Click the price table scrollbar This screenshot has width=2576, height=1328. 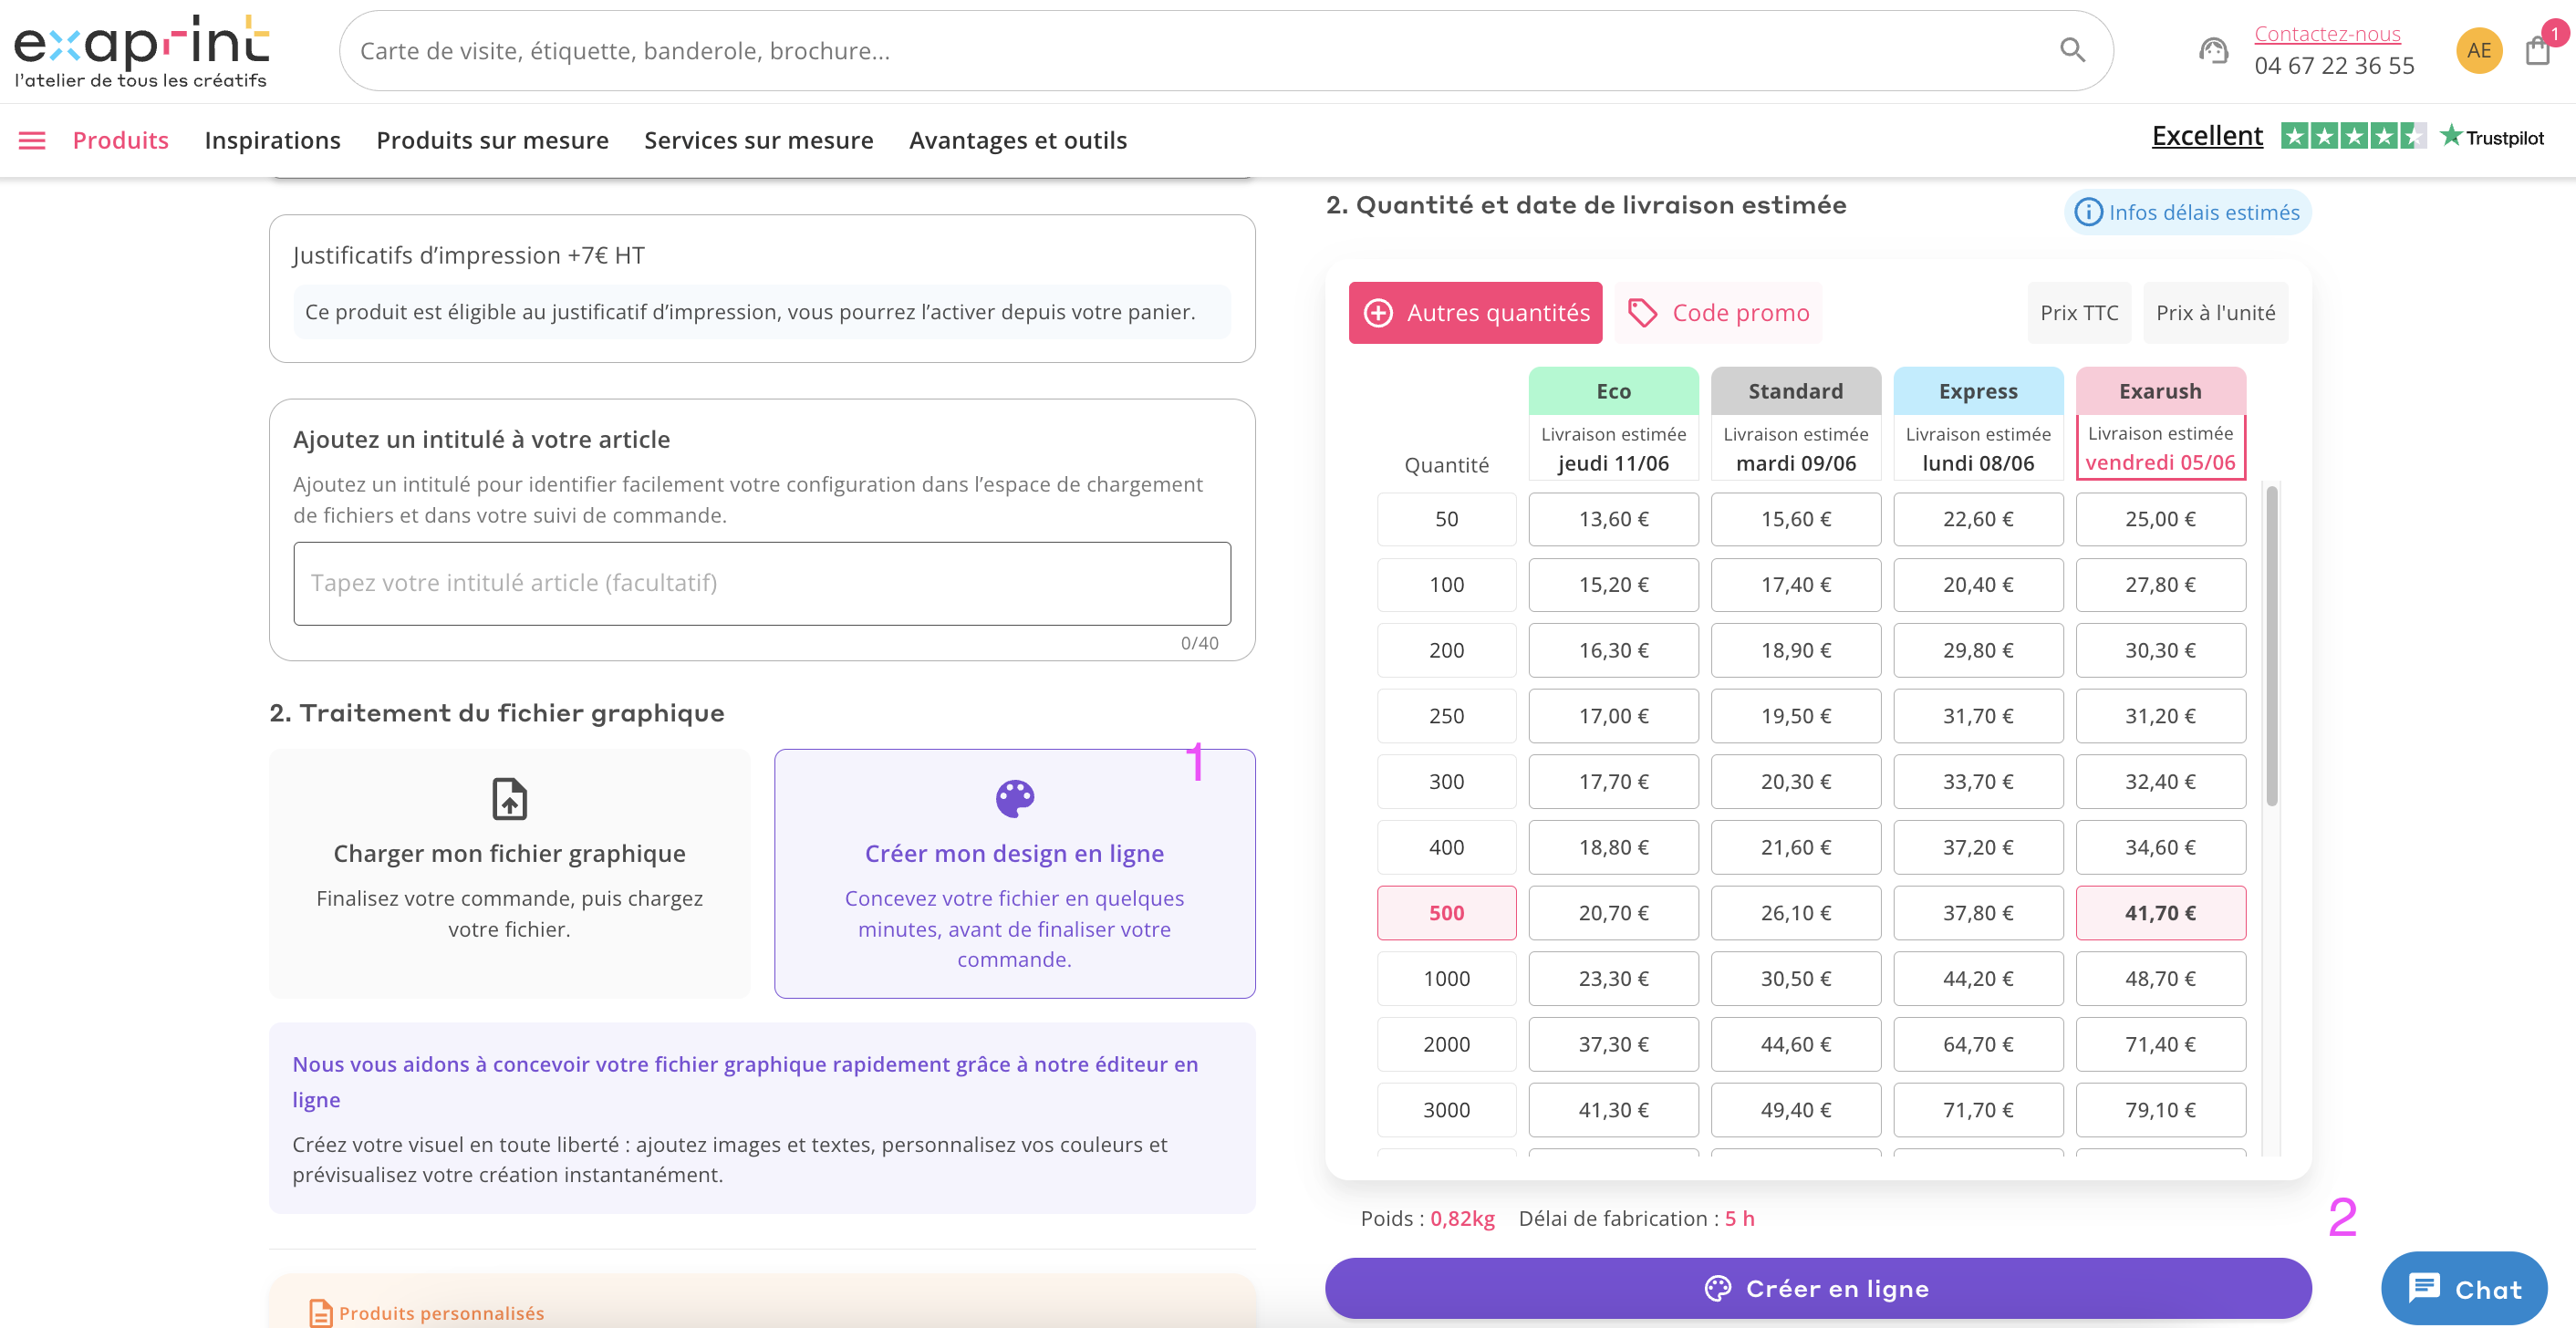pyautogui.click(x=2271, y=646)
